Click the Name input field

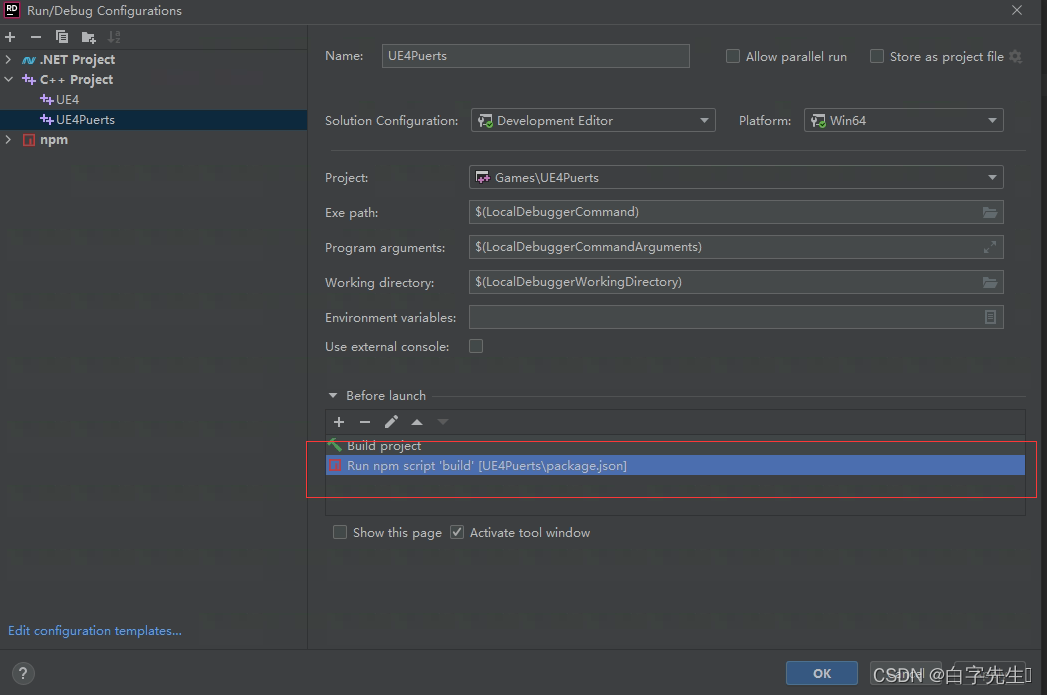(536, 56)
